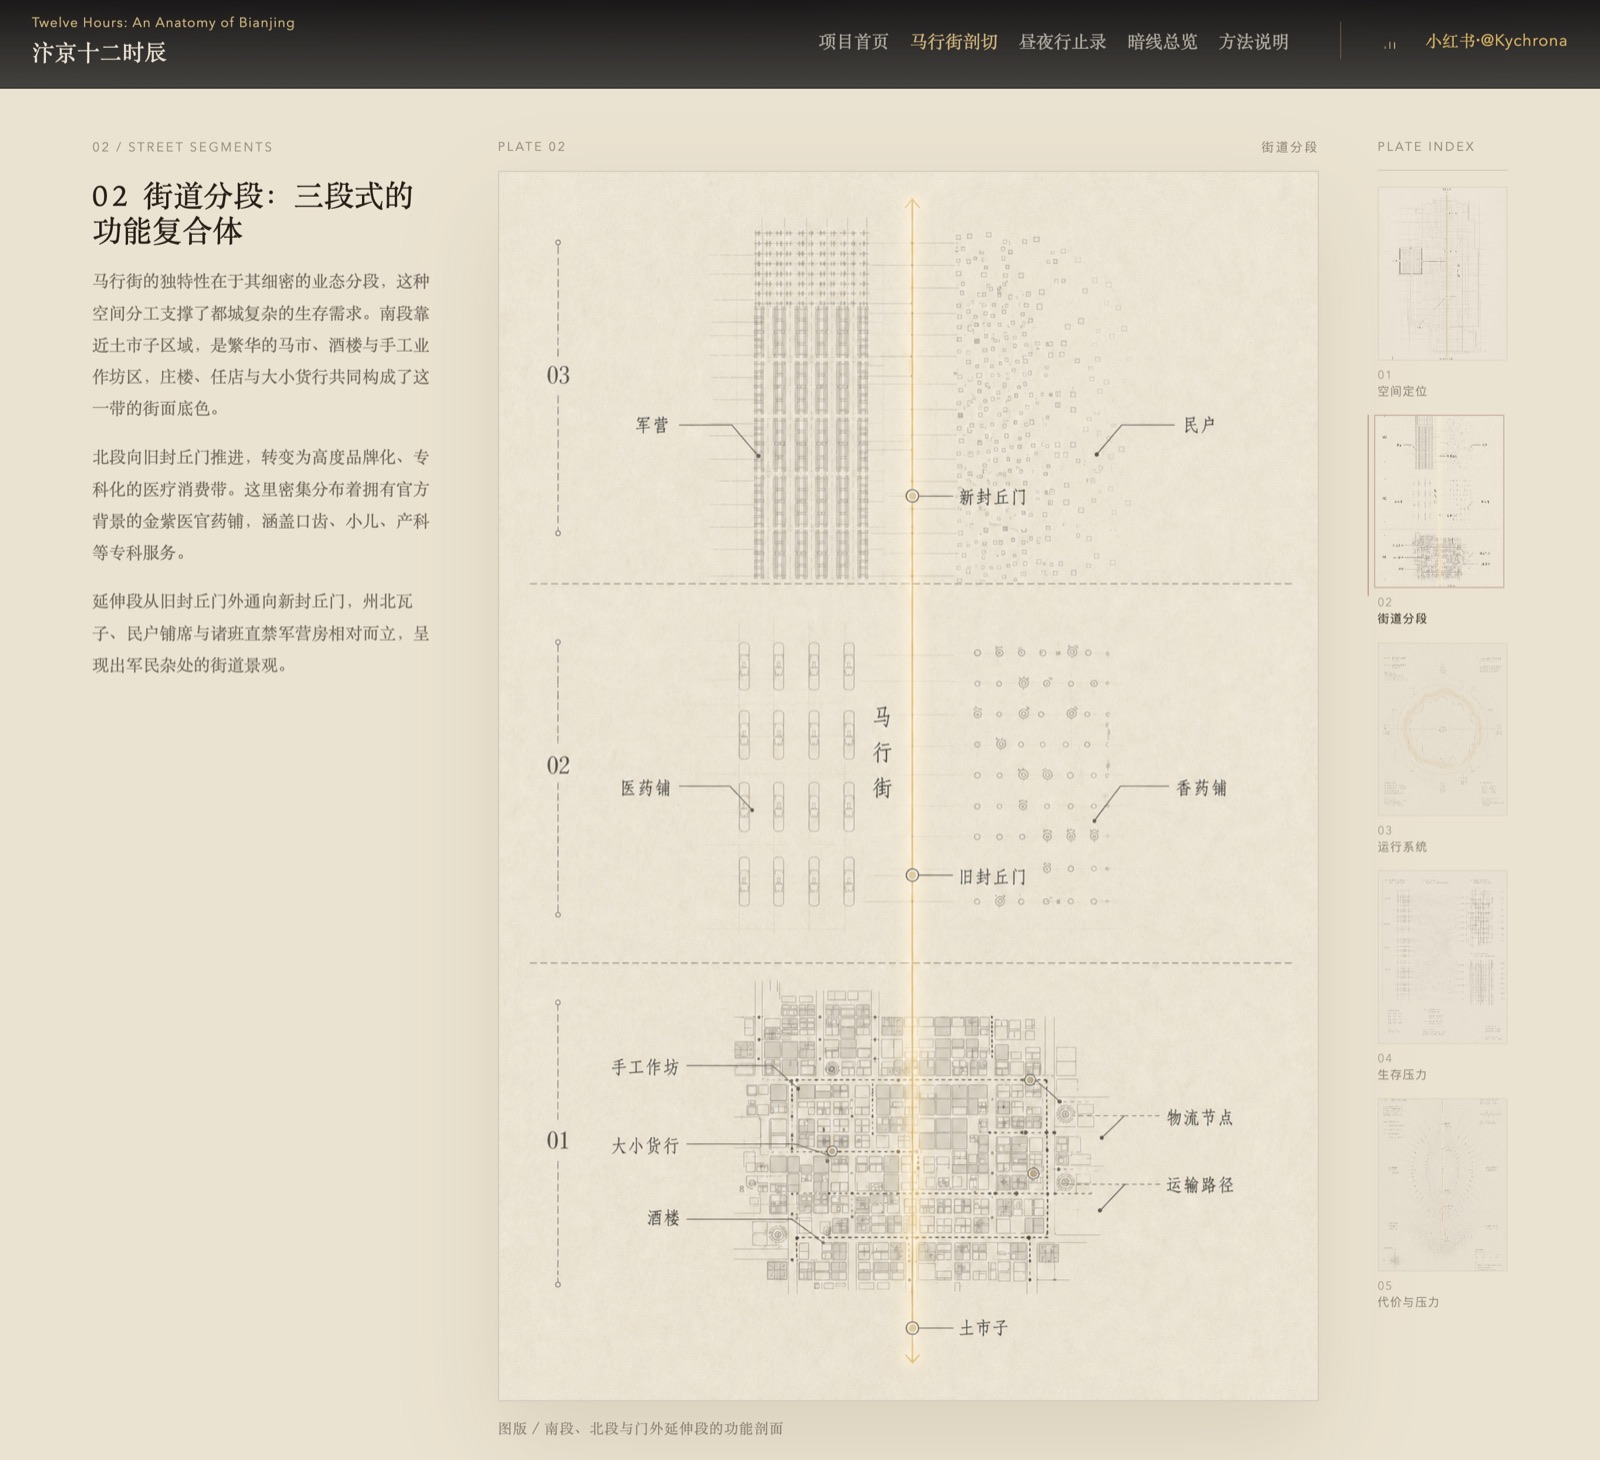Click segment number 03 in the plate
1600x1460 pixels.
tap(558, 375)
